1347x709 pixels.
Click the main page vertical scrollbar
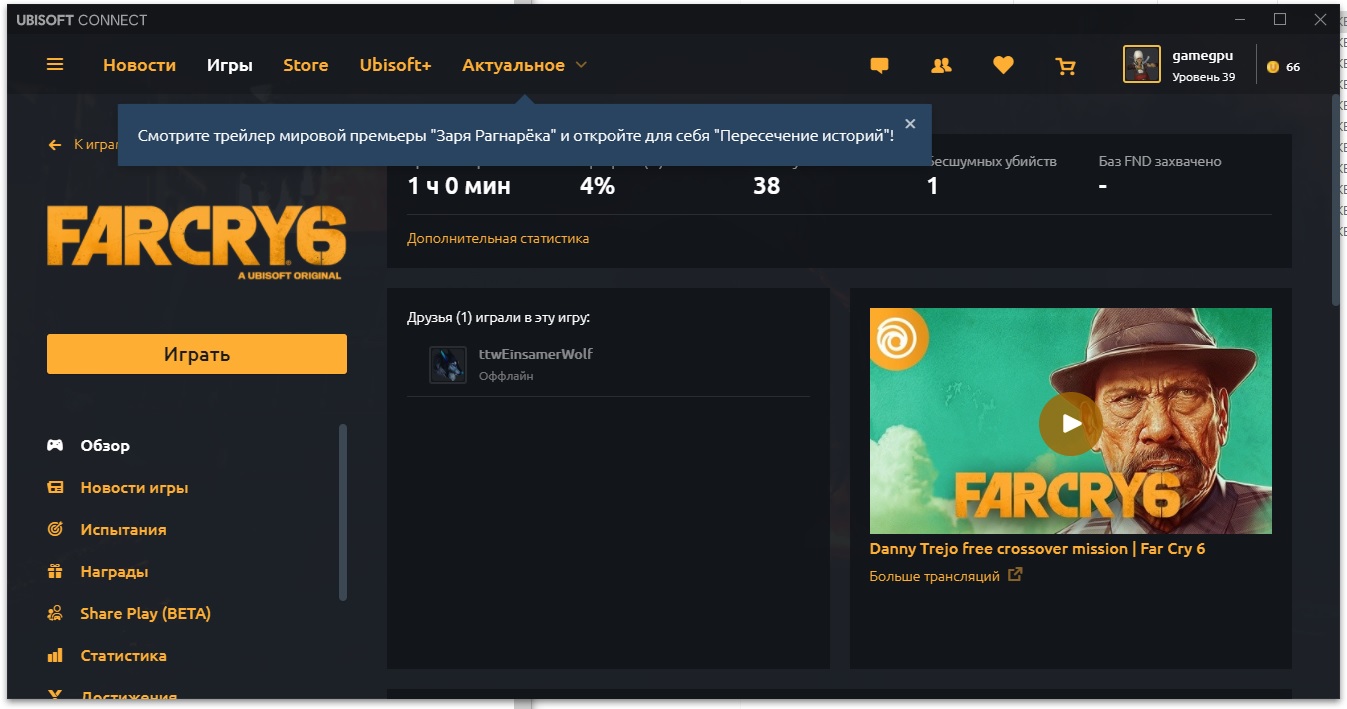[x=1335, y=198]
